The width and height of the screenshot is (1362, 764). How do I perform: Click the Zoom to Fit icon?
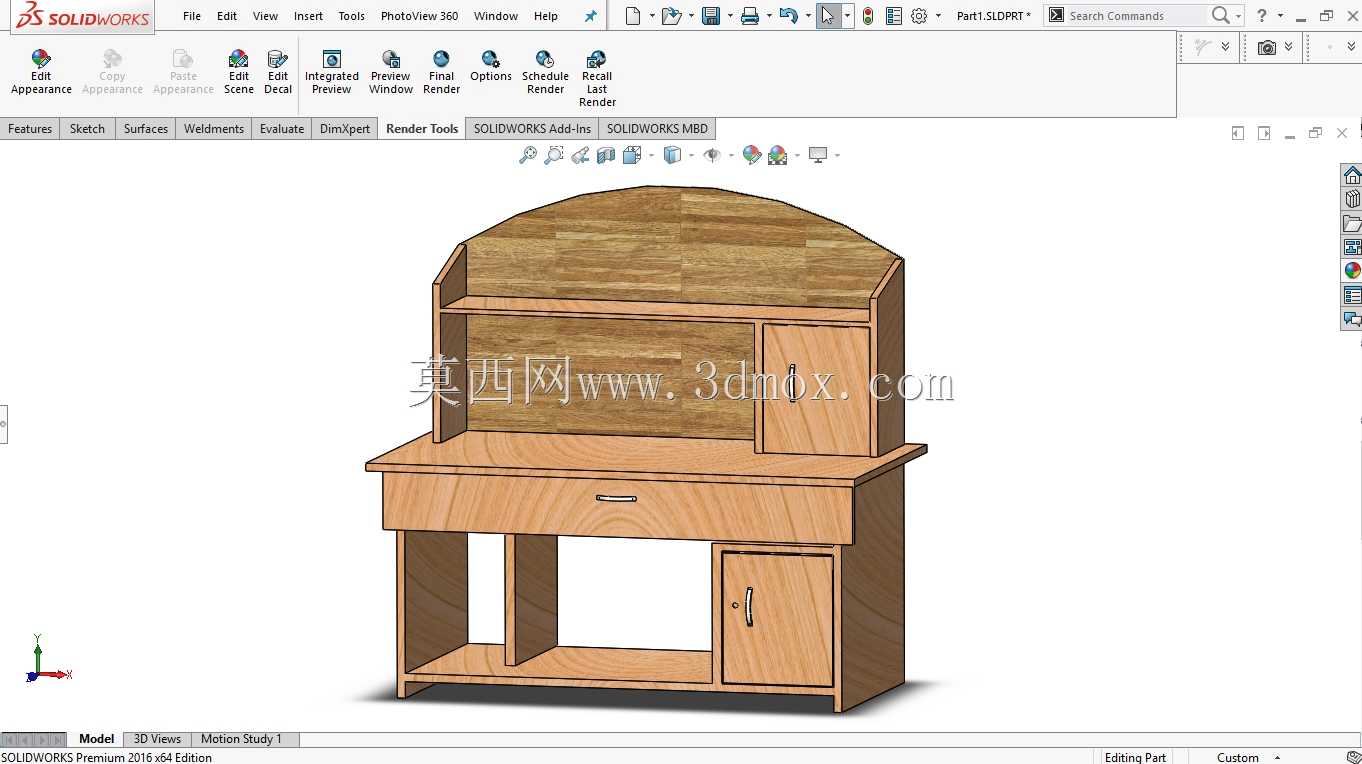point(528,155)
